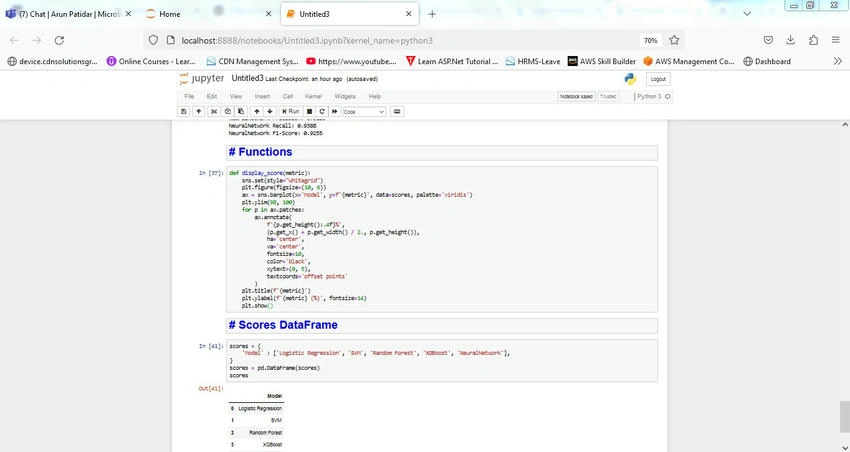
Task: Interrupt the kernel with the stop icon
Action: pyautogui.click(x=310, y=112)
